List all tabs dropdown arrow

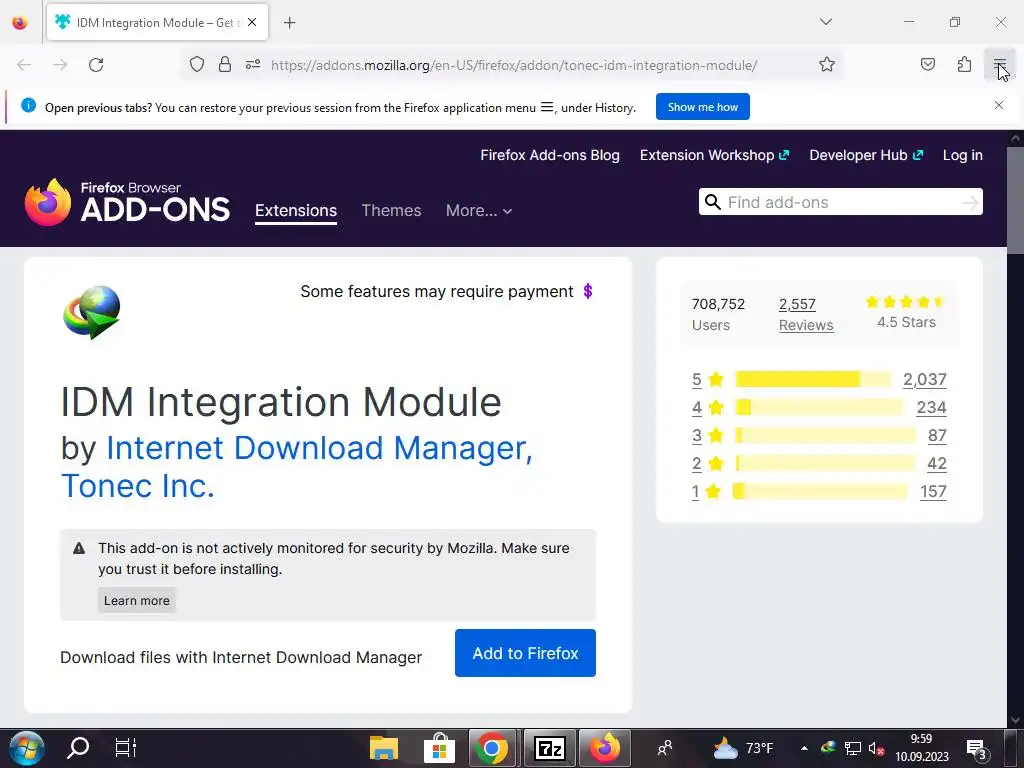[x=825, y=22]
